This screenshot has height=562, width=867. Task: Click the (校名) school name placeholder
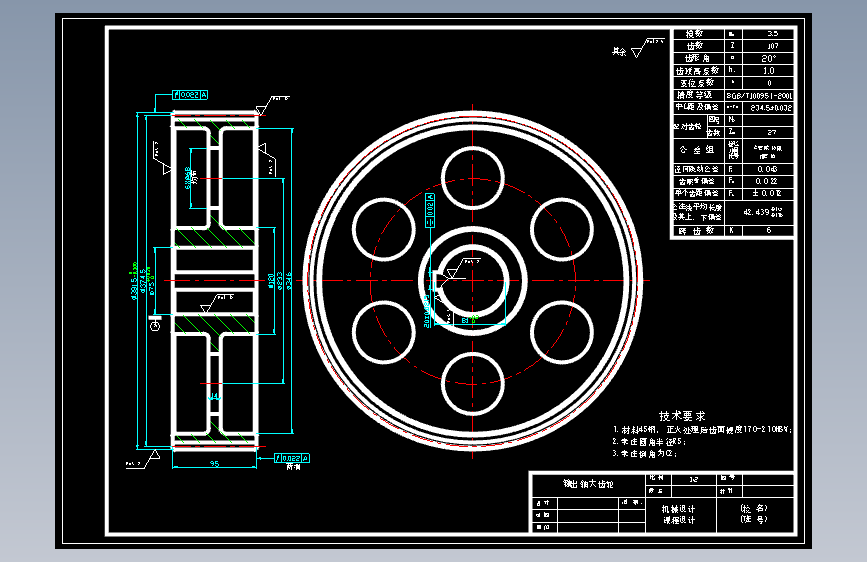(x=754, y=508)
